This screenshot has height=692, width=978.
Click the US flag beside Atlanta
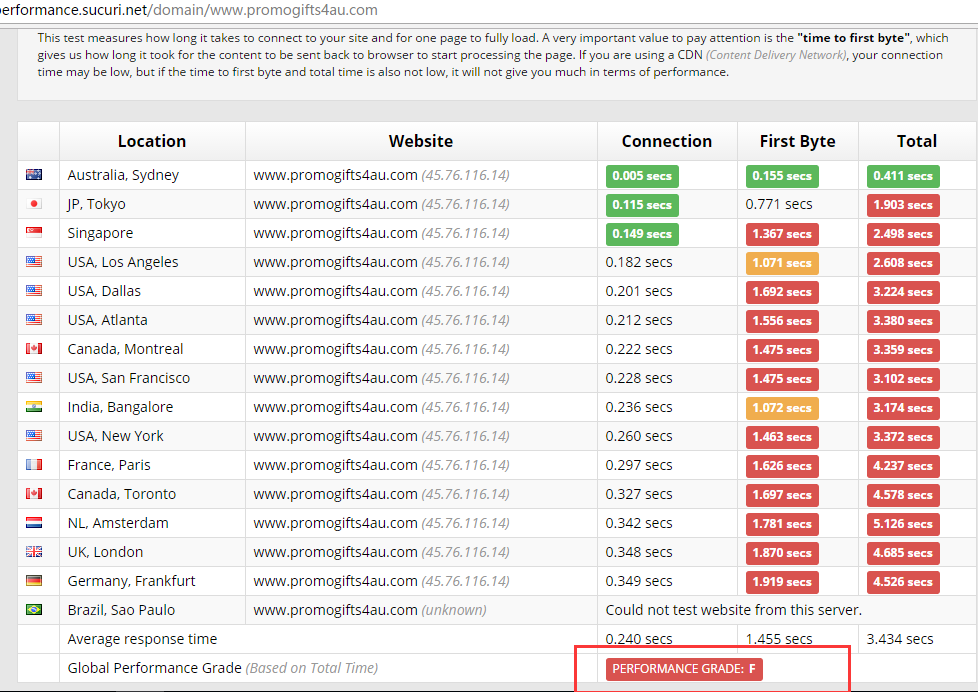tap(34, 319)
